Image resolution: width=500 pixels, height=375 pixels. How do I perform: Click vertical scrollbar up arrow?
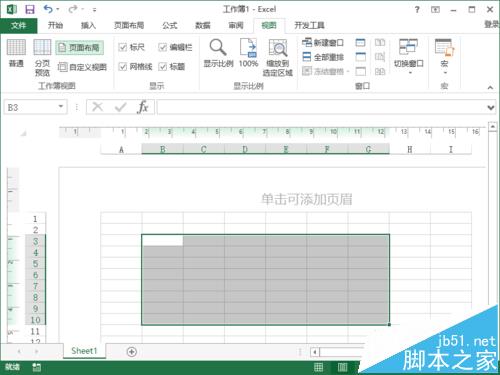tap(493, 127)
